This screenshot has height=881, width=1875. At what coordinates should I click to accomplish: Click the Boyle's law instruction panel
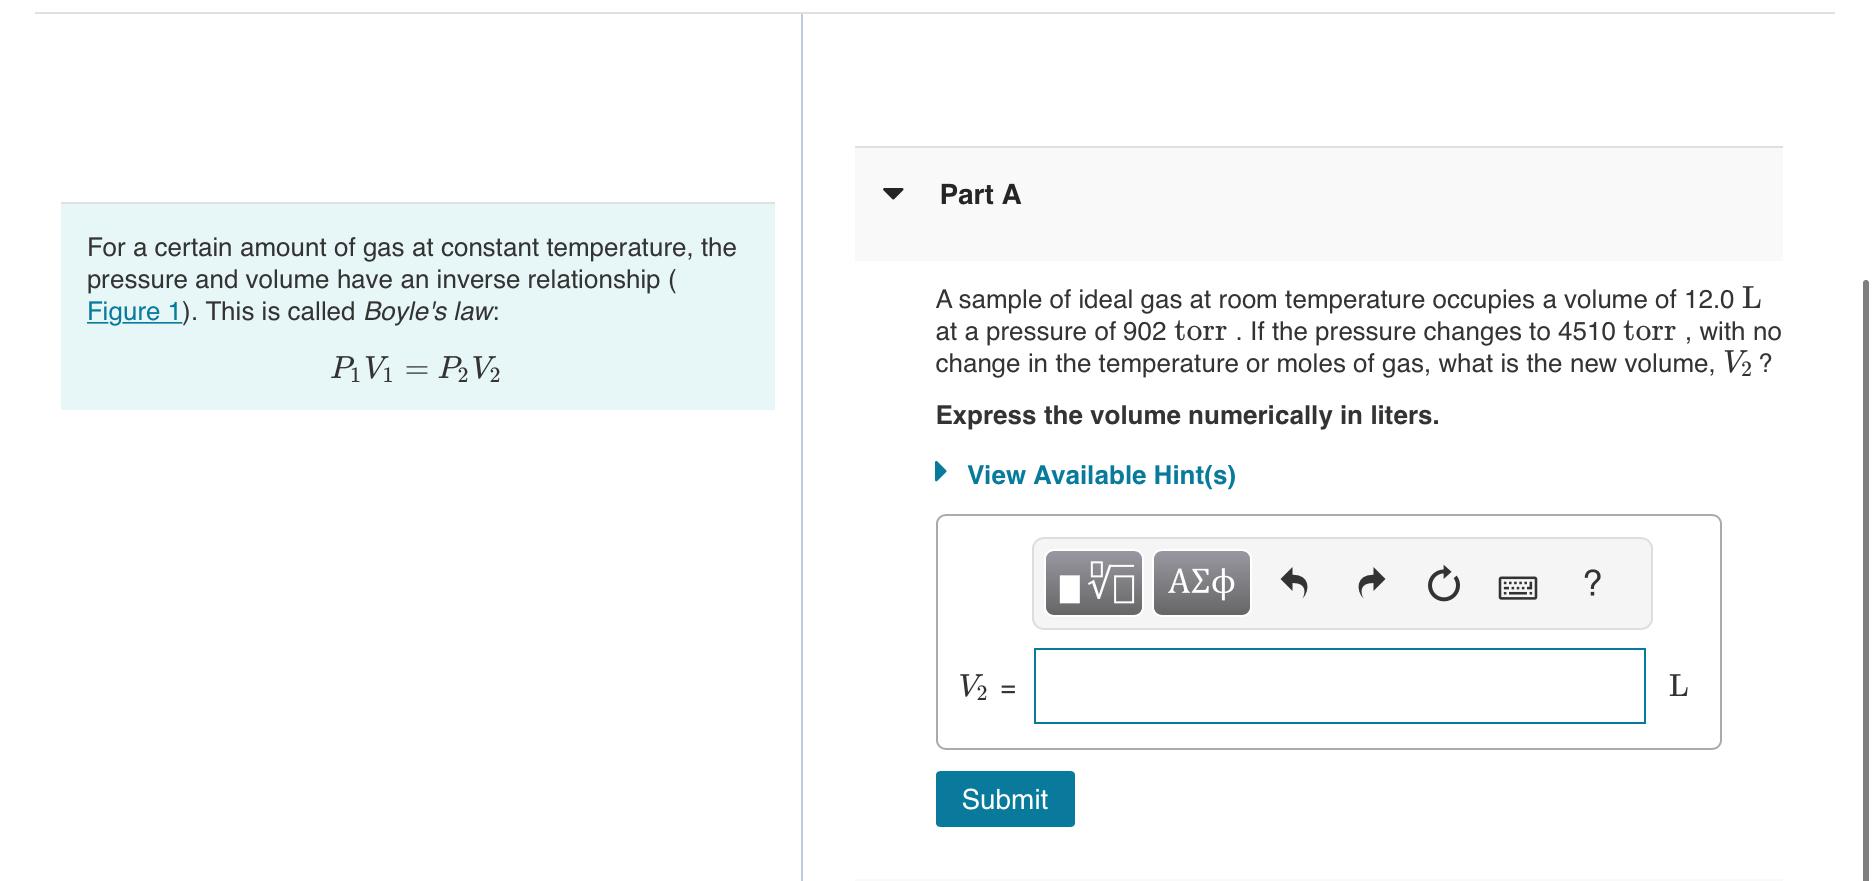click(x=416, y=305)
